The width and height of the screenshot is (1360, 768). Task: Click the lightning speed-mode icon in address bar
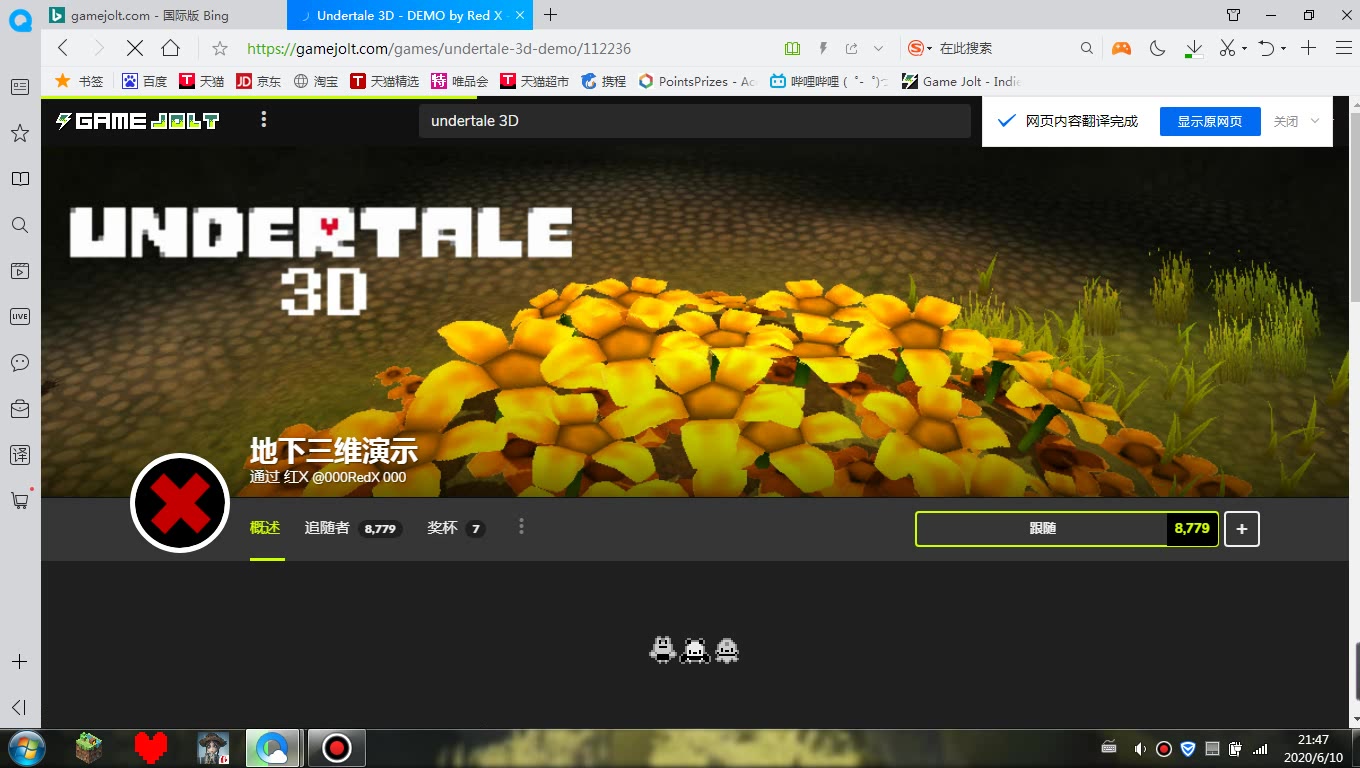(824, 48)
